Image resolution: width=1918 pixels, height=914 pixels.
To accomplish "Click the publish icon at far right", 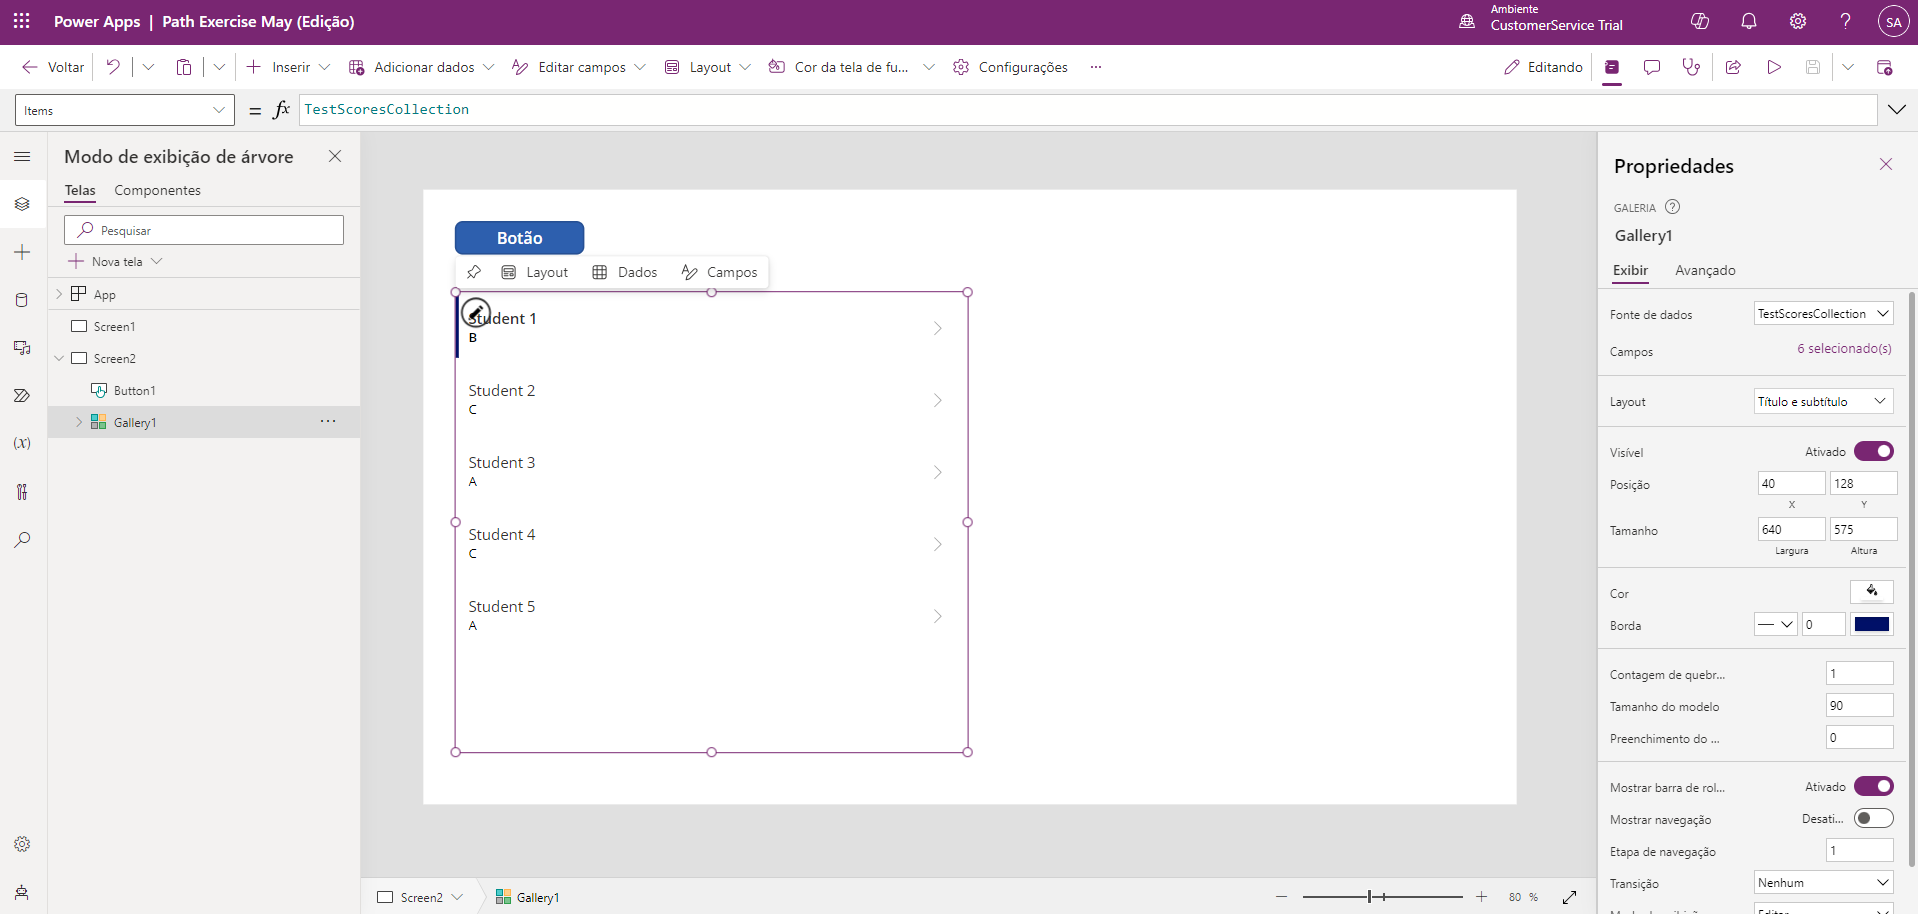I will click(1884, 67).
